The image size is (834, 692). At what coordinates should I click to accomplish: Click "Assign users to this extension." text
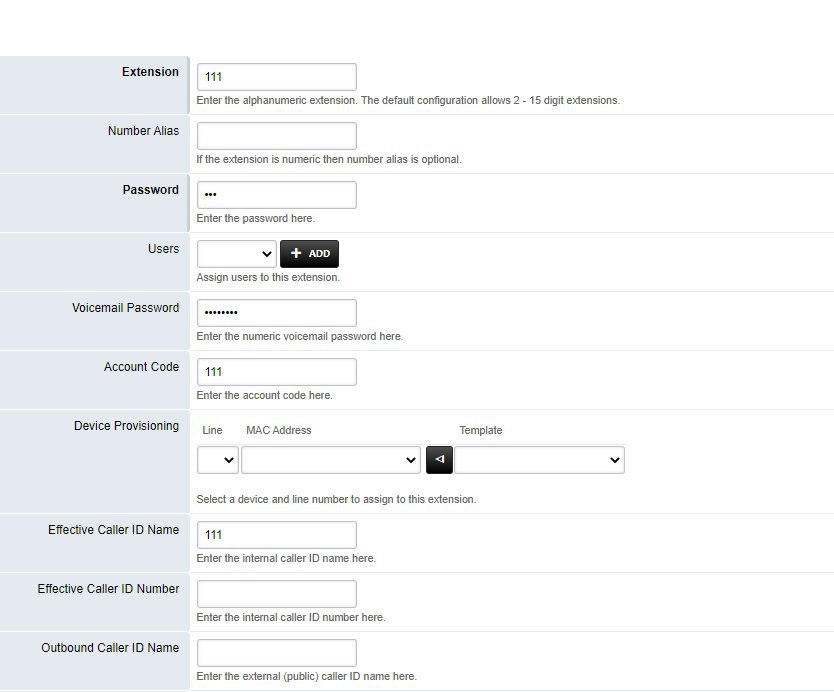click(x=268, y=278)
